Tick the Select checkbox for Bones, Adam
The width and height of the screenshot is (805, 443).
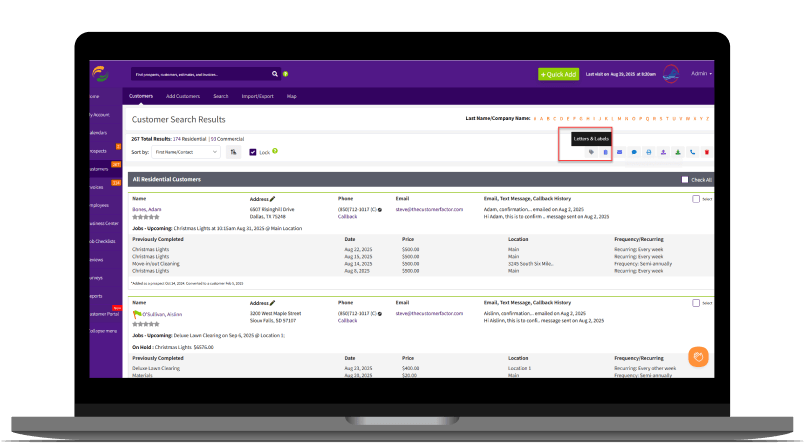pyautogui.click(x=696, y=199)
